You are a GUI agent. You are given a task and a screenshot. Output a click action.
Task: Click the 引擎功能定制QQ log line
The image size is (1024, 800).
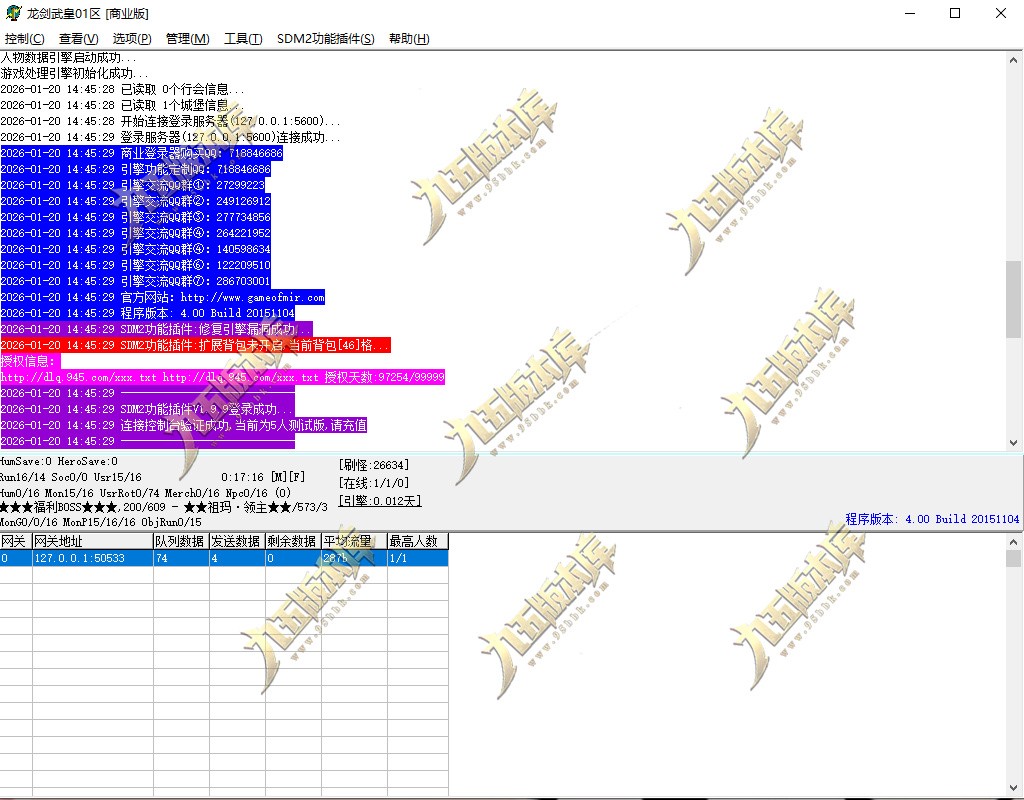click(135, 169)
